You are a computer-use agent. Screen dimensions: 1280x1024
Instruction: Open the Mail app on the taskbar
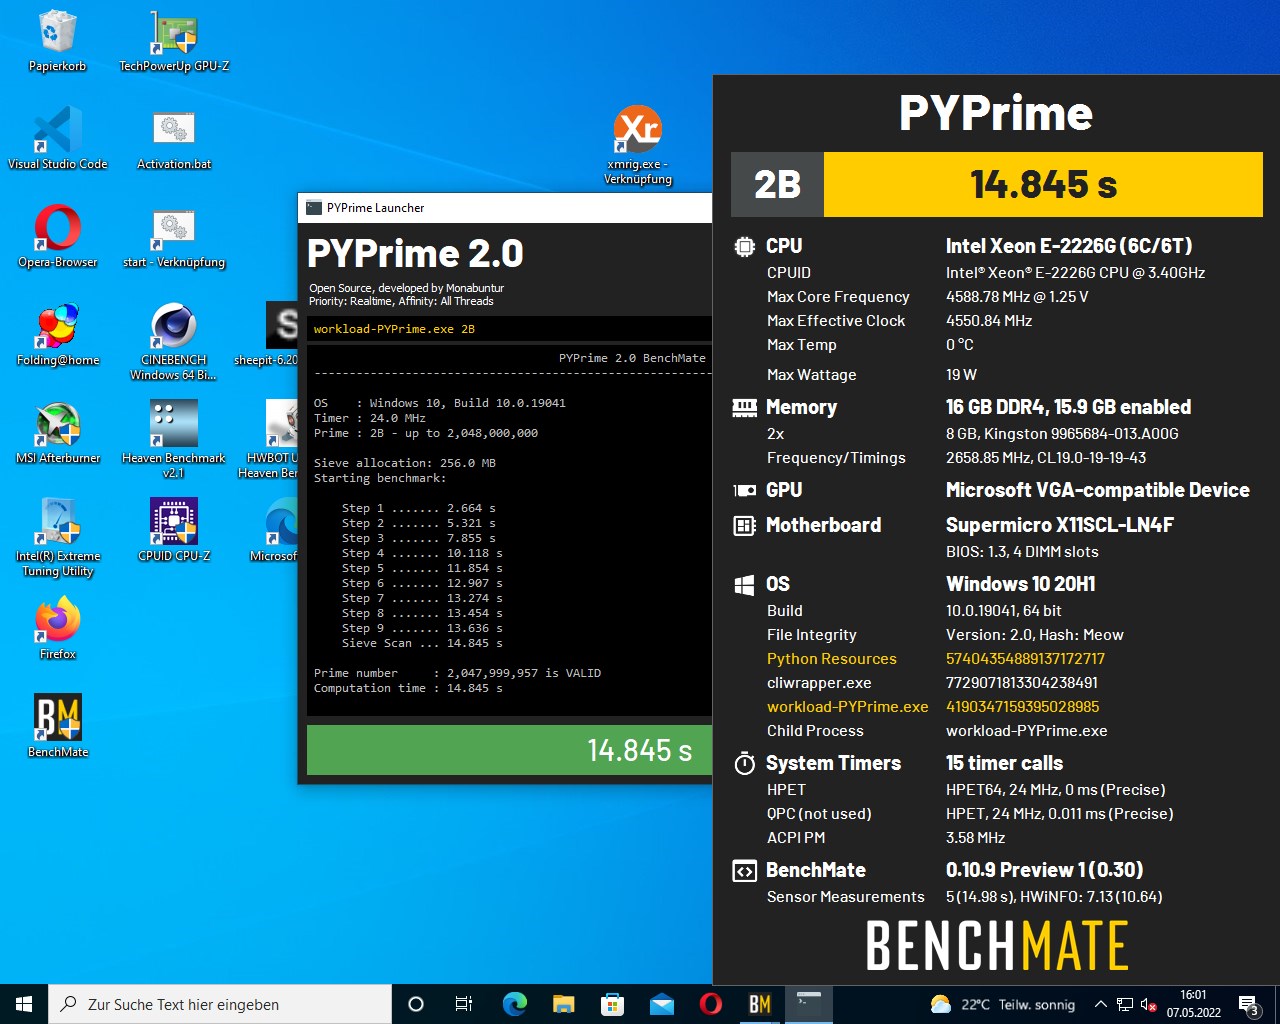click(661, 1004)
